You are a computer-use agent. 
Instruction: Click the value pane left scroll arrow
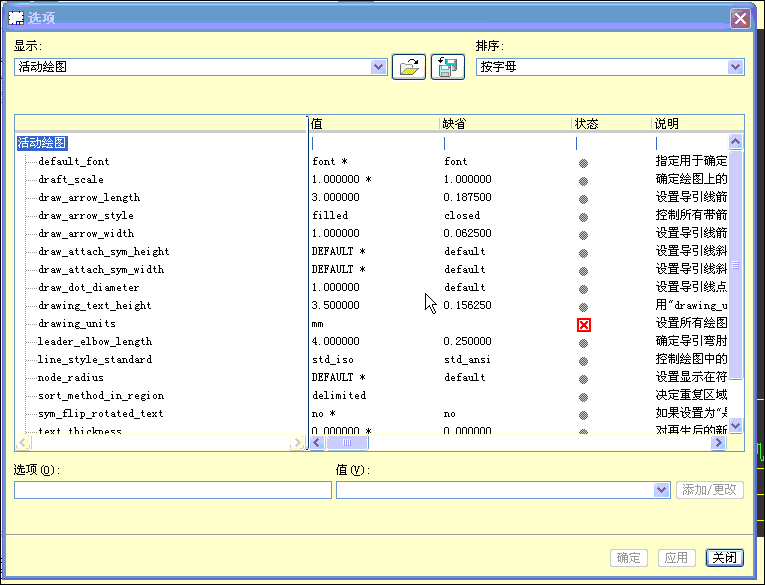317,443
